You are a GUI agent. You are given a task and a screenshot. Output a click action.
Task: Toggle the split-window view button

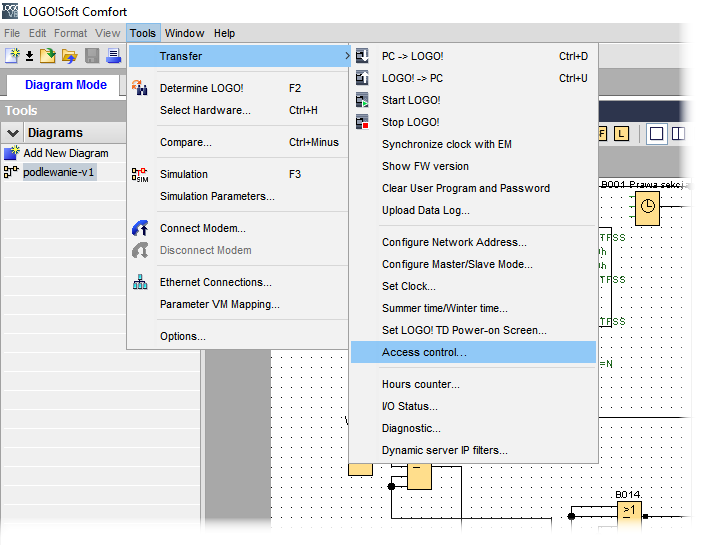tap(678, 133)
